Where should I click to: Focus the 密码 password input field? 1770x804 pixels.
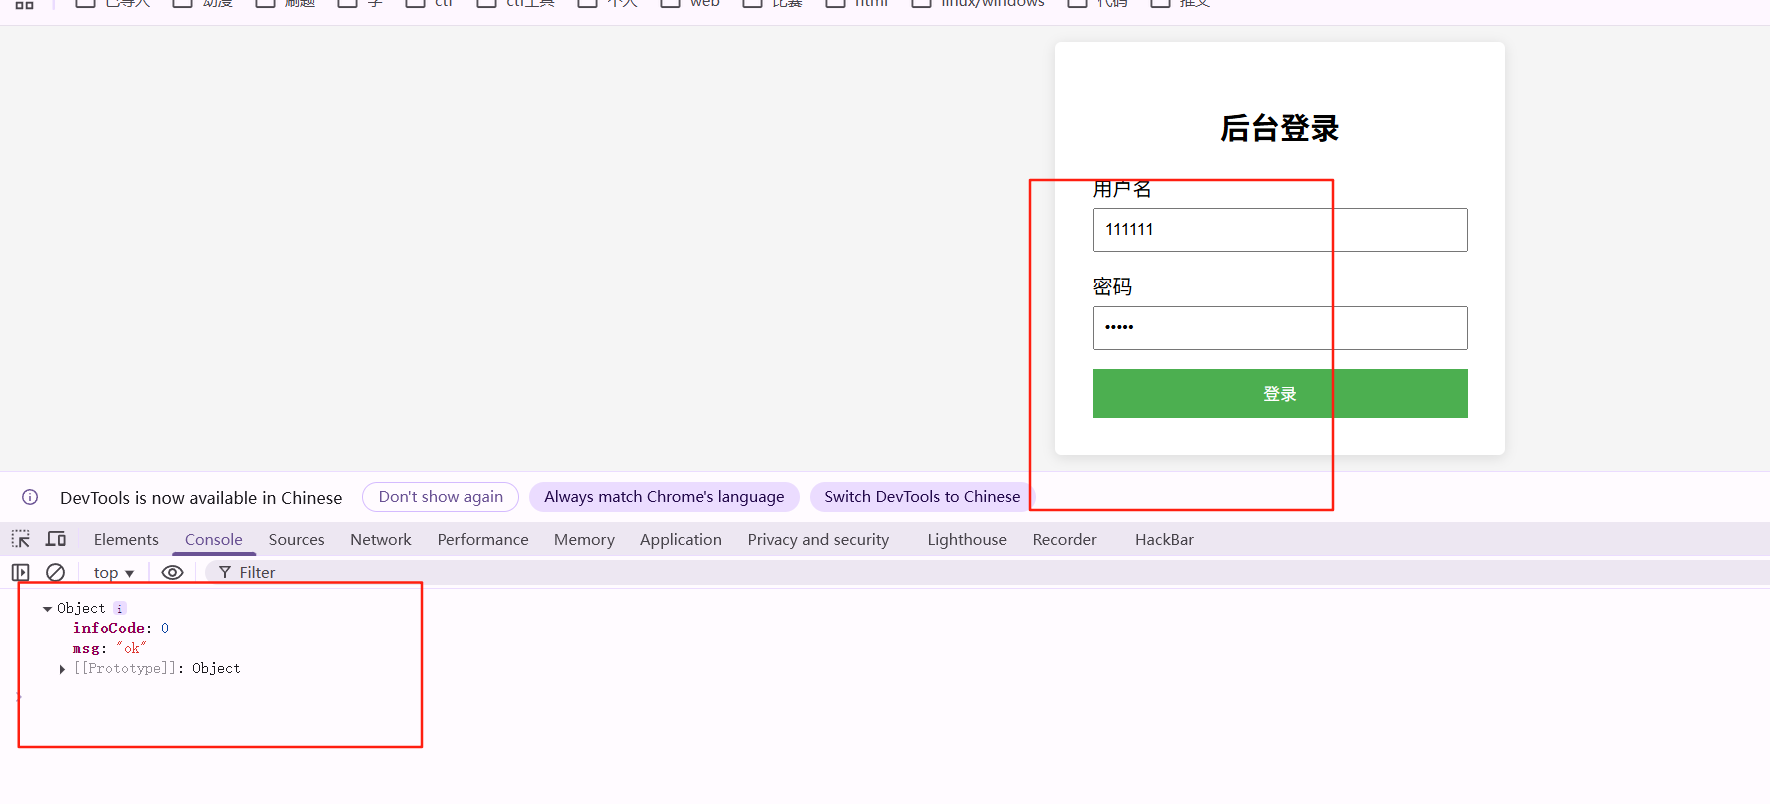pos(1280,328)
